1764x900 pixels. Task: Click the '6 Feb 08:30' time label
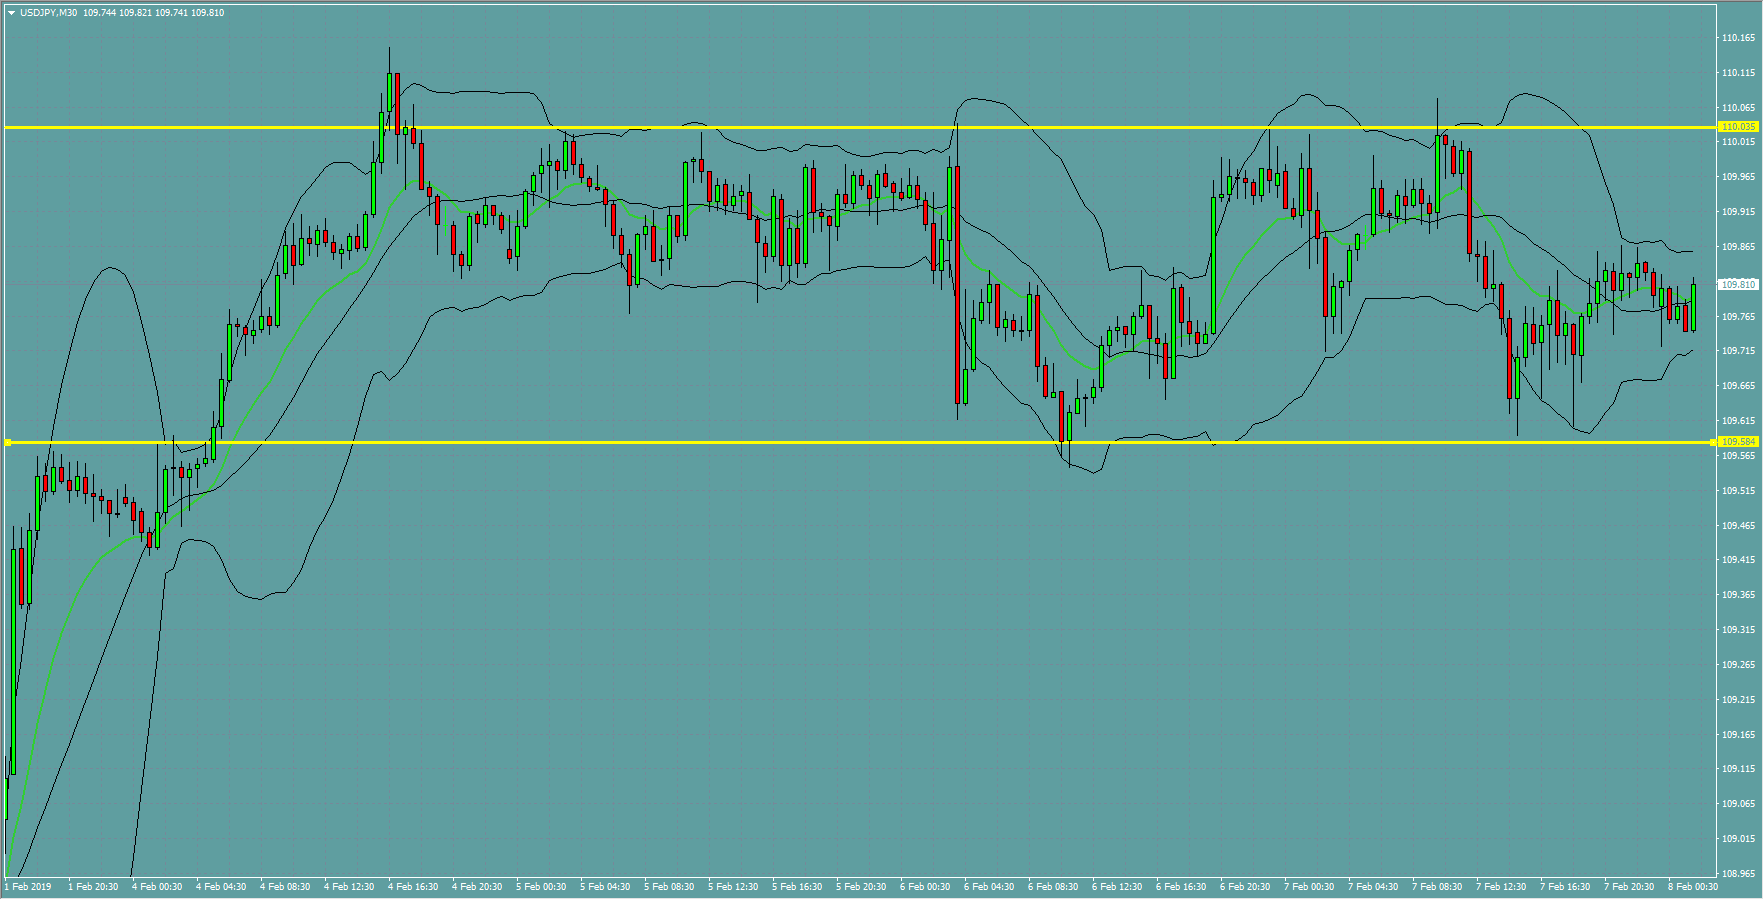tap(1053, 887)
